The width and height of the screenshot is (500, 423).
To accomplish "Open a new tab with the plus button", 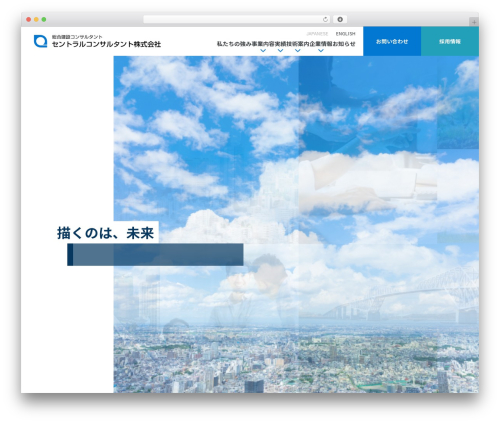I will [474, 22].
